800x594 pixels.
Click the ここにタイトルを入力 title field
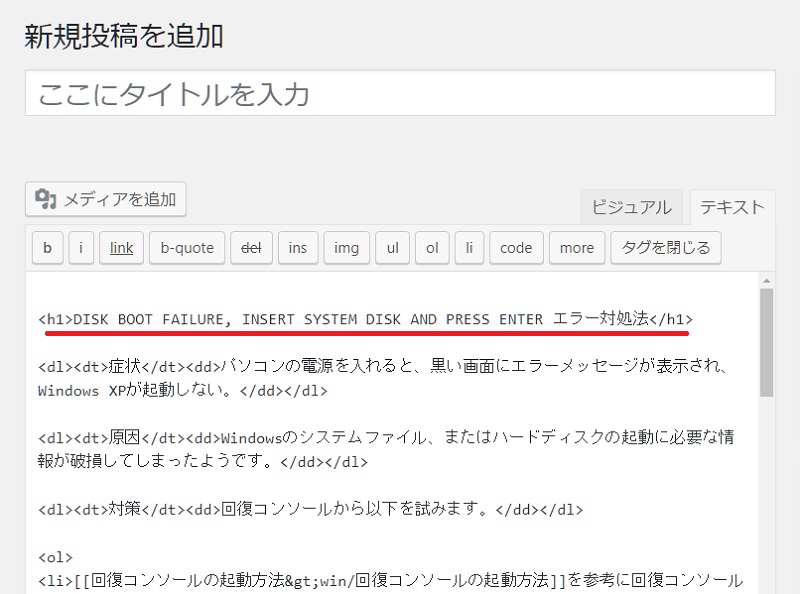(x=401, y=93)
